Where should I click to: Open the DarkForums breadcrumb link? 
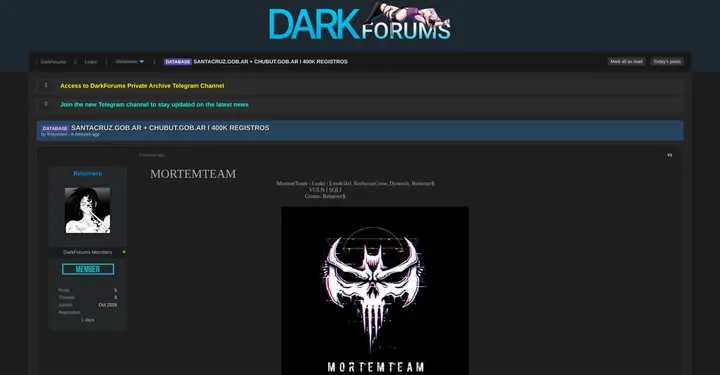[x=53, y=62]
